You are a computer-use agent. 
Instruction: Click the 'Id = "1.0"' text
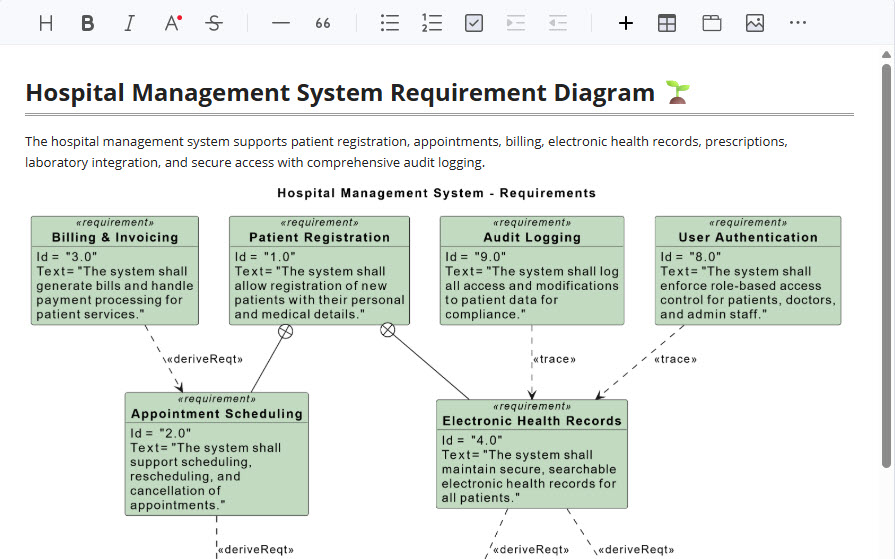[x=265, y=257]
